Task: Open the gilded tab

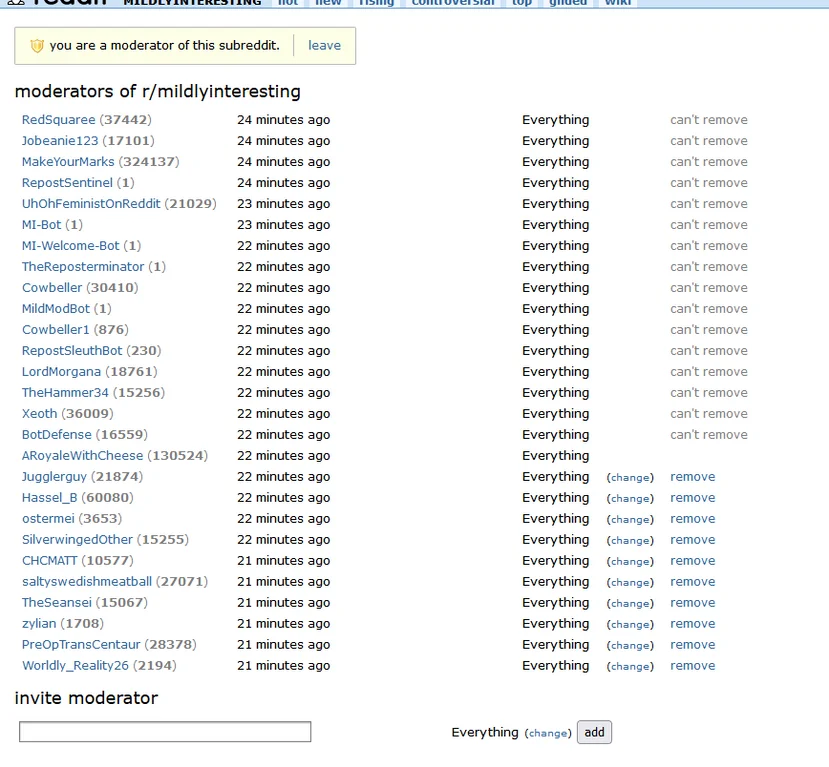Action: click(x=568, y=3)
